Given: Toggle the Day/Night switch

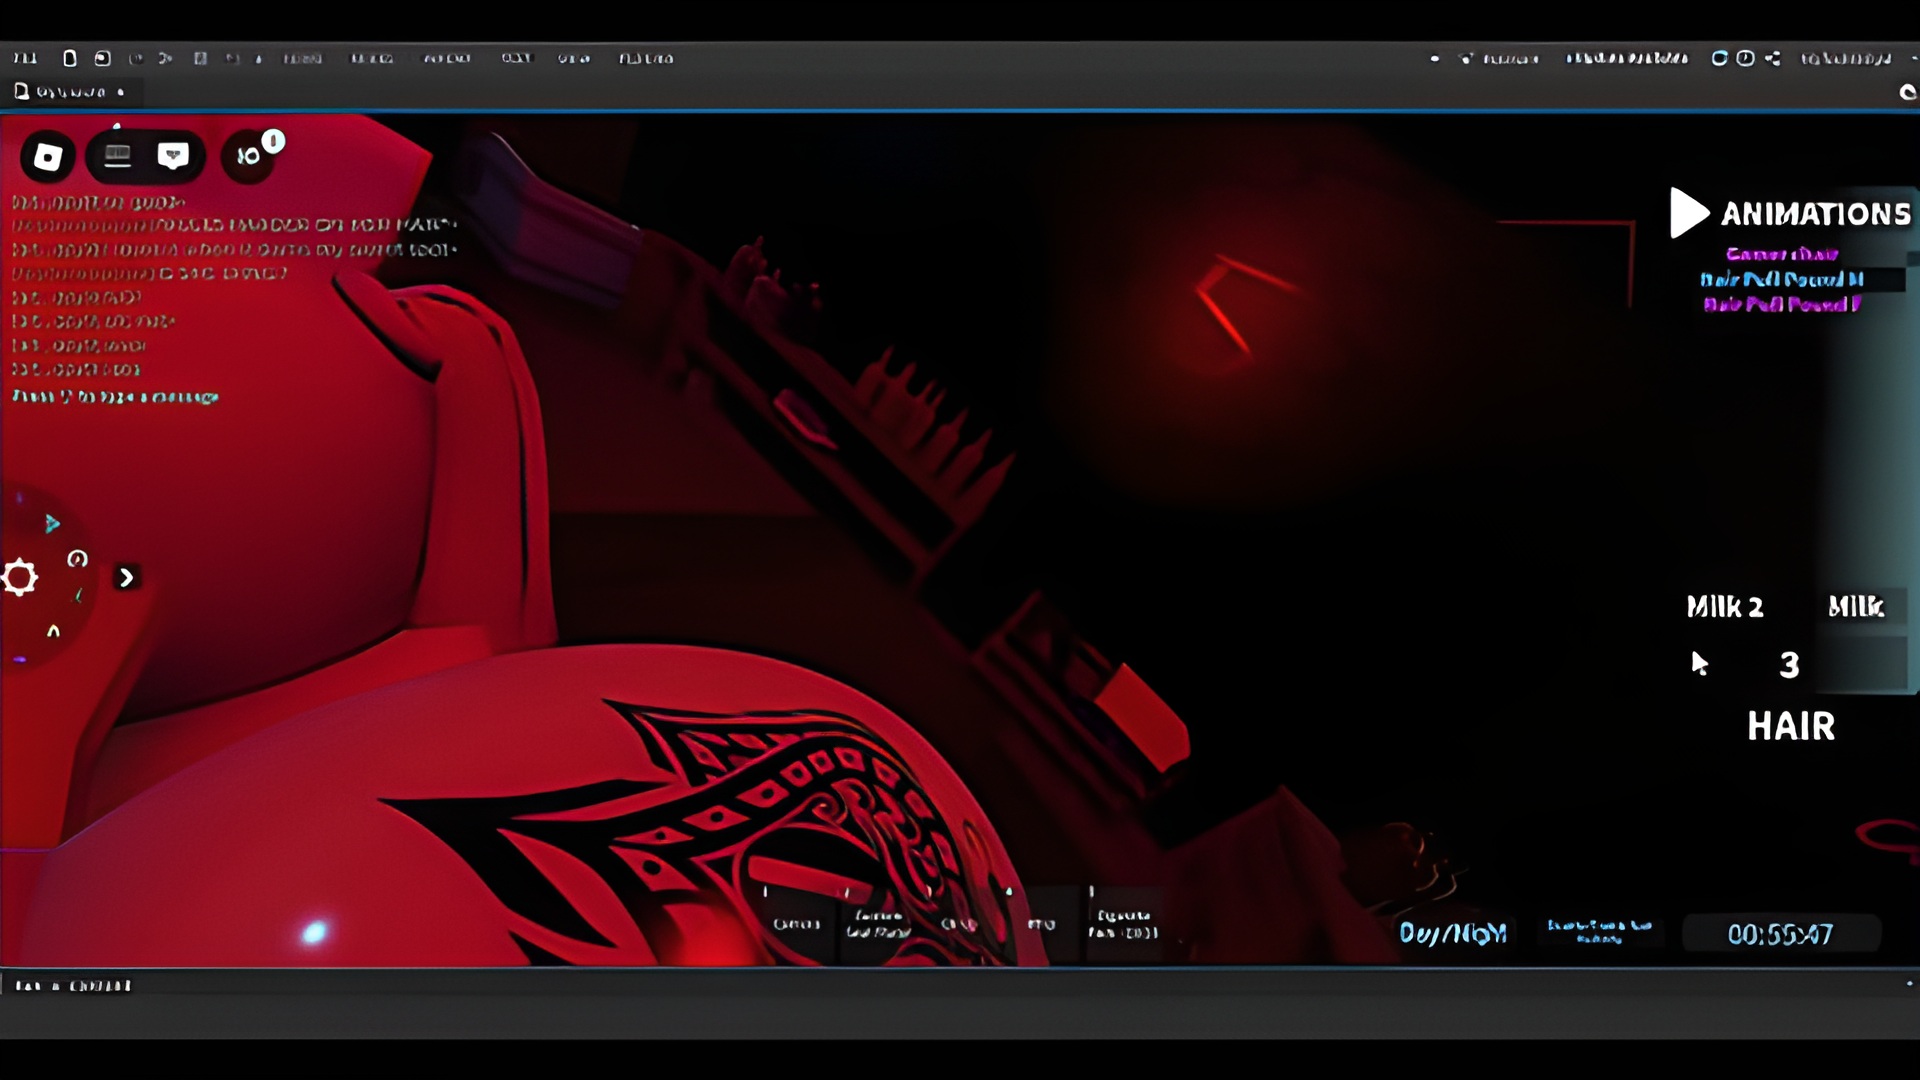Looking at the screenshot, I should 1452,933.
